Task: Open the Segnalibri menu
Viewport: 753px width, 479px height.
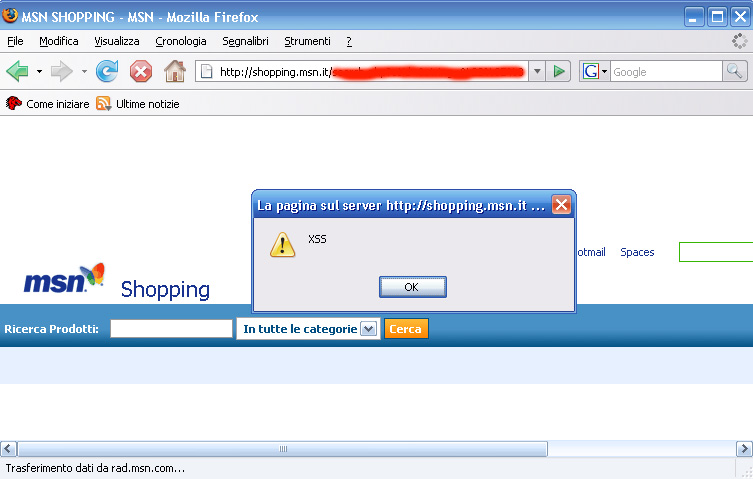Action: [x=245, y=41]
